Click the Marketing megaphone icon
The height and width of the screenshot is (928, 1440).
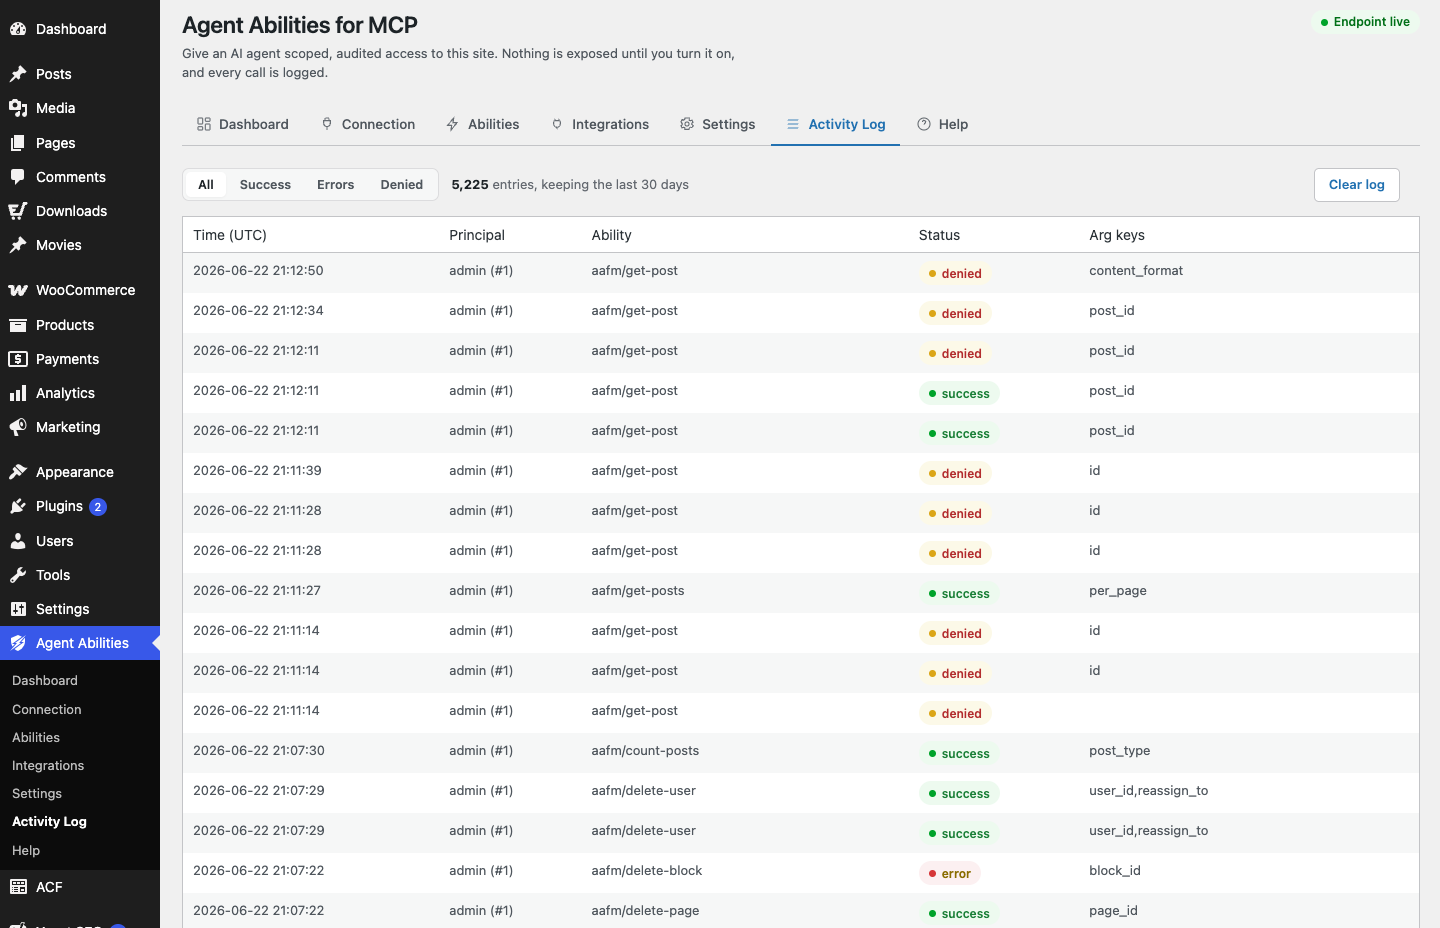click(x=18, y=427)
